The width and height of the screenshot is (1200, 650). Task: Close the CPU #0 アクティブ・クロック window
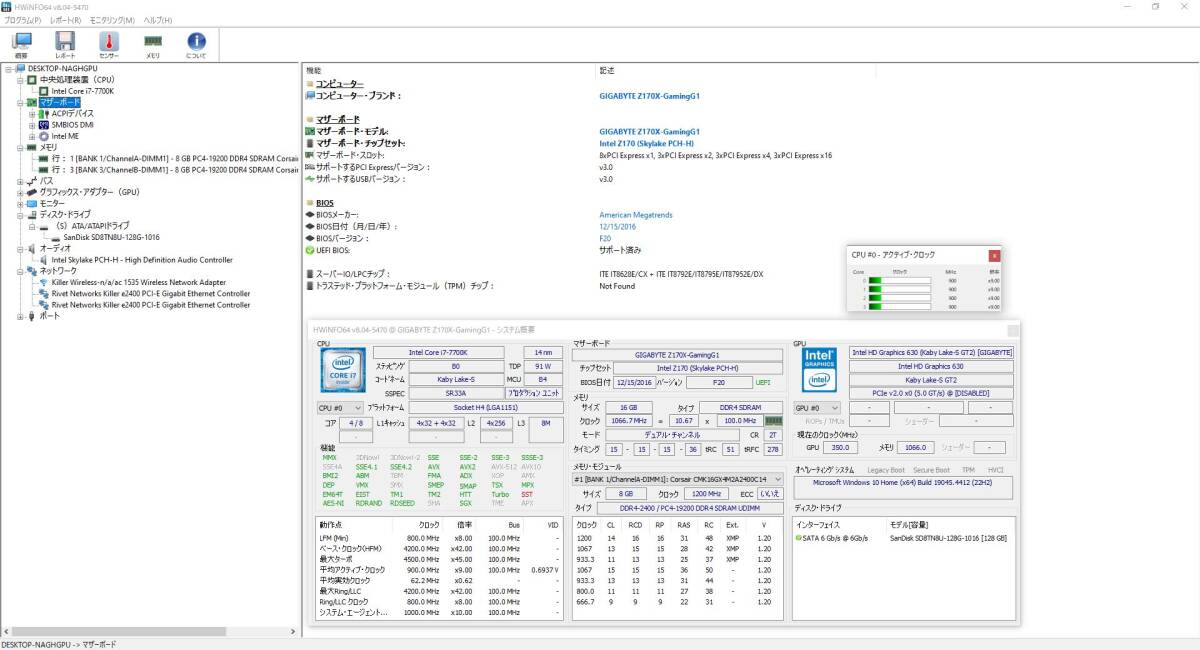[994, 256]
